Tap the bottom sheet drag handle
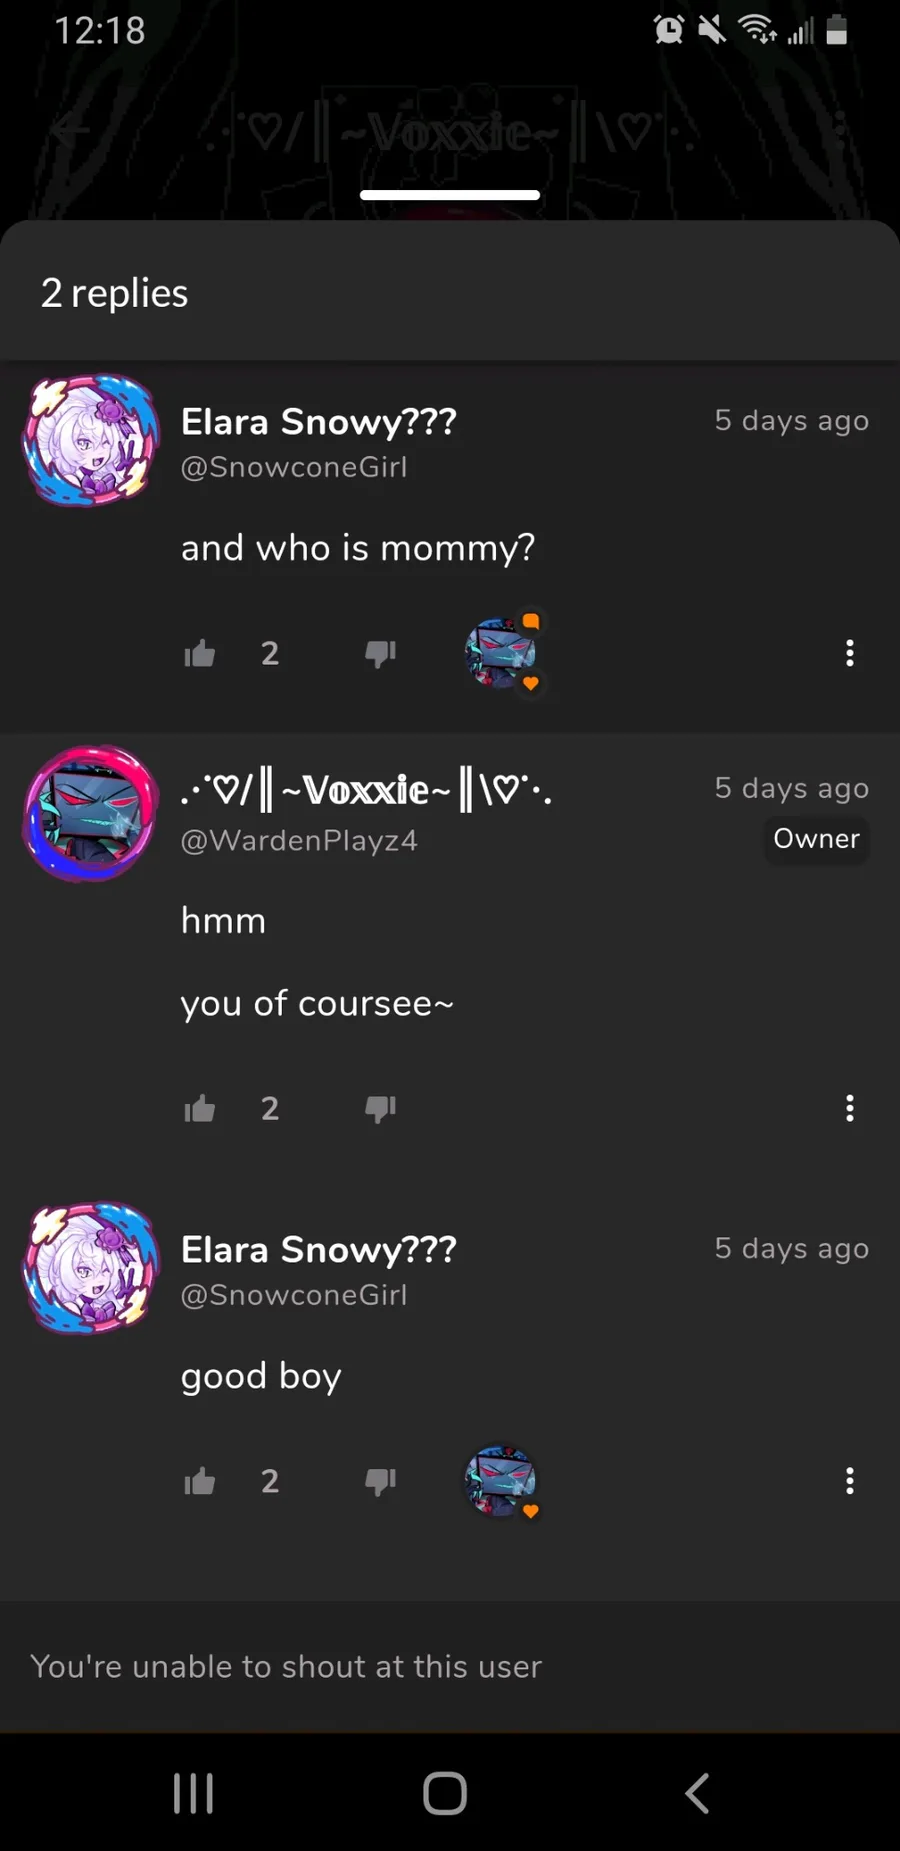This screenshot has width=900, height=1851. [450, 195]
